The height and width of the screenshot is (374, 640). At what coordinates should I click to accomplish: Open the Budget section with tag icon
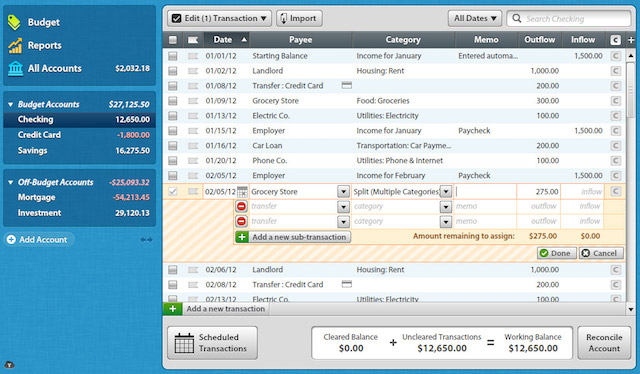(x=15, y=22)
